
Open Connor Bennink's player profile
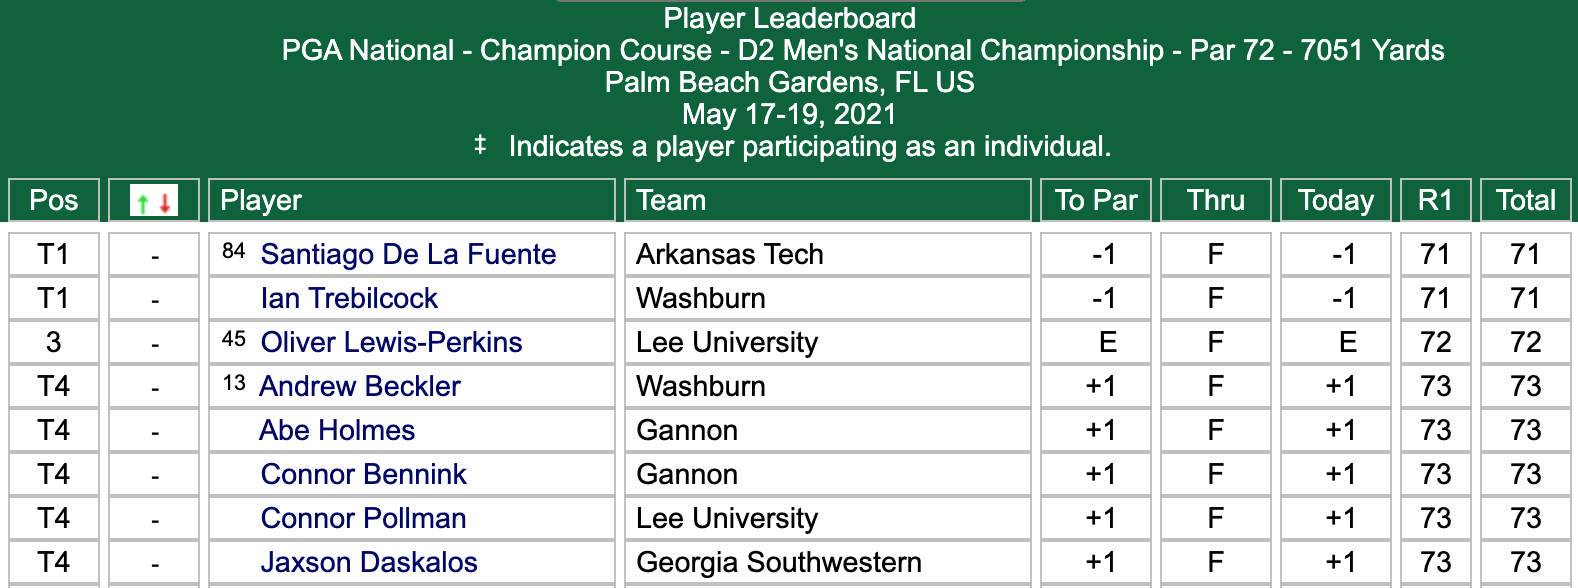point(364,474)
